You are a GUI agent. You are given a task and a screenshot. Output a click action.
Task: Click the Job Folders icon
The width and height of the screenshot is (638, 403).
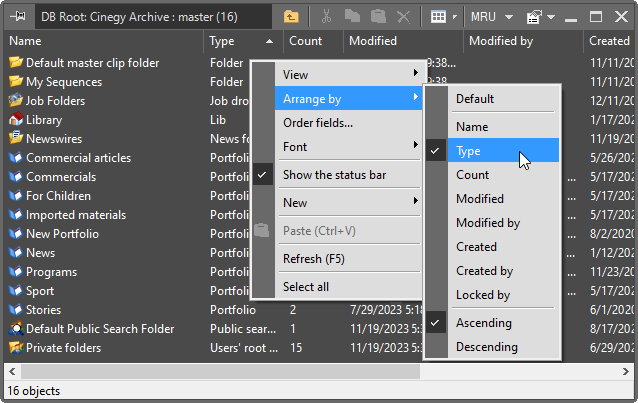tap(15, 101)
